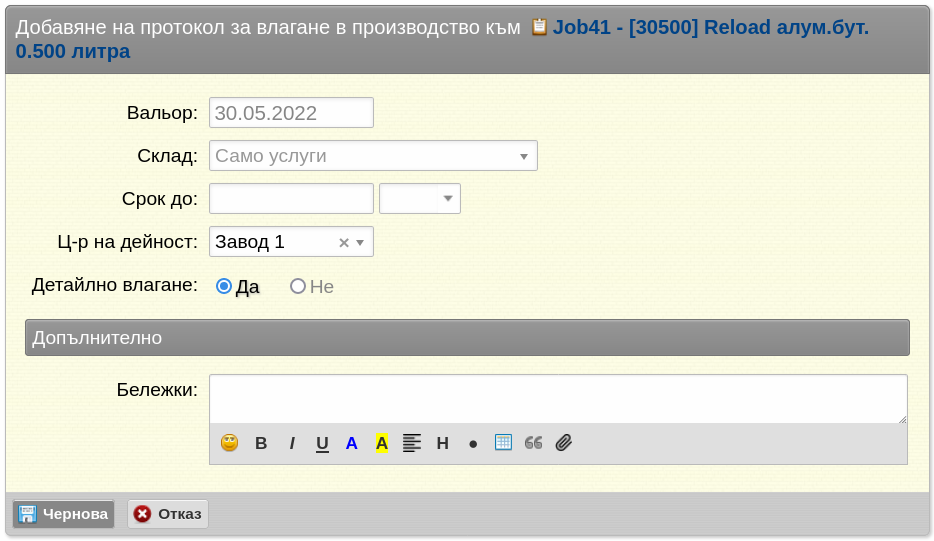Image resolution: width=934 pixels, height=541 pixels.
Task: Click into the Бележки text area
Action: click(558, 399)
